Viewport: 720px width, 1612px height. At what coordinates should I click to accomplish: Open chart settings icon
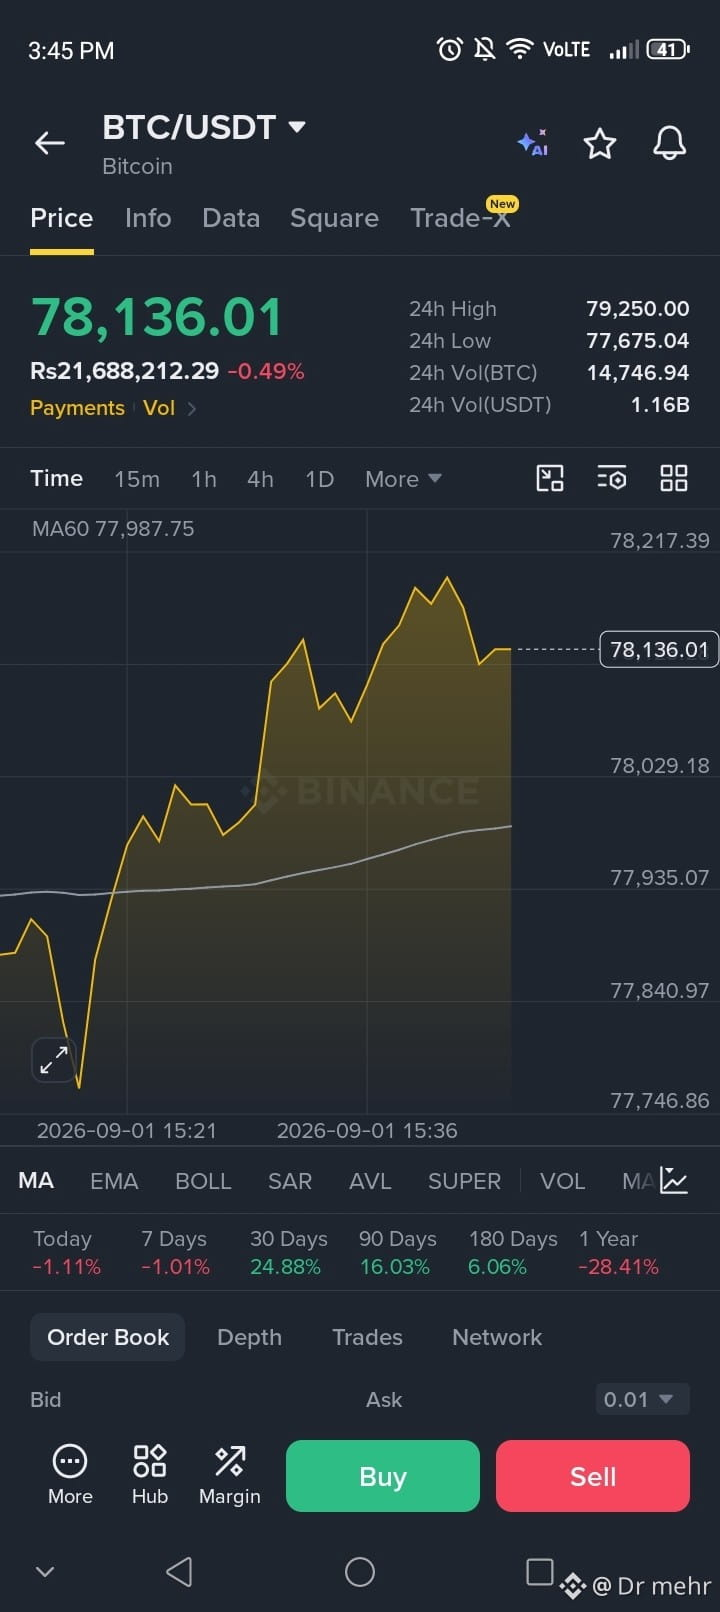click(x=612, y=478)
